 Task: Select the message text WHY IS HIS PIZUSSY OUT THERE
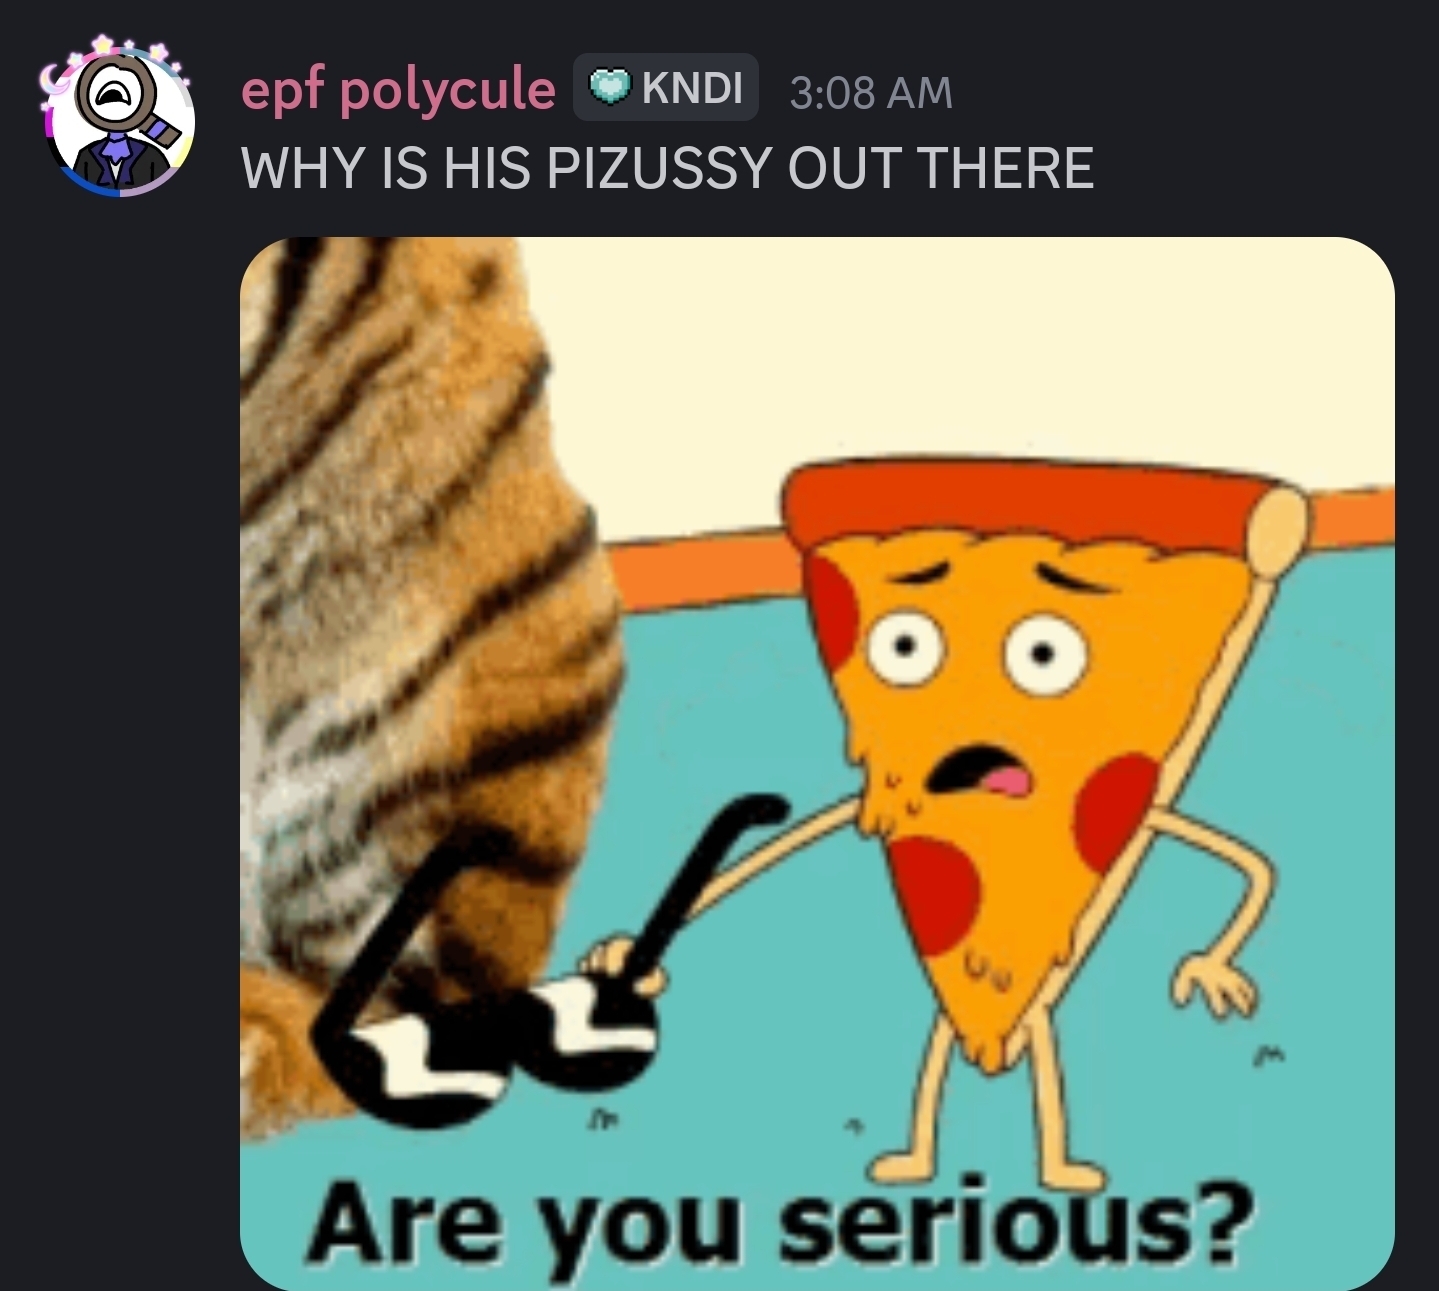coord(667,167)
